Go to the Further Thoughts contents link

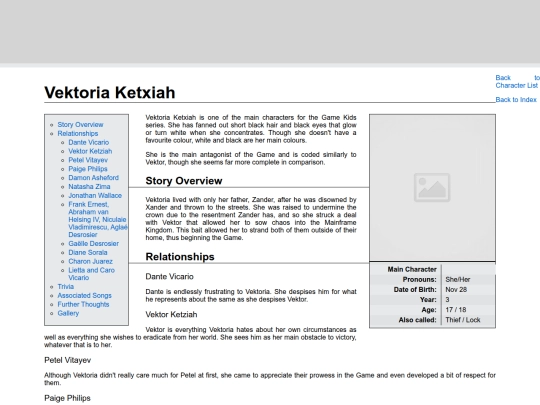83,304
